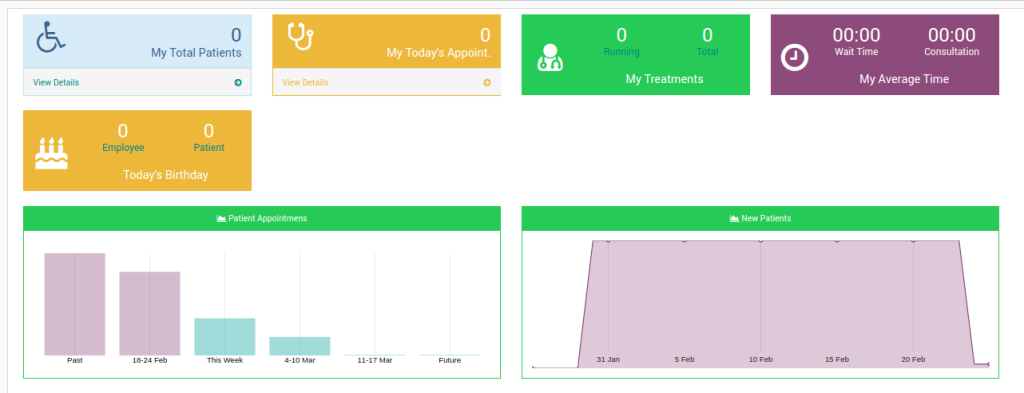
Task: Select the My Today's Appoint. label
Action: tap(438, 53)
